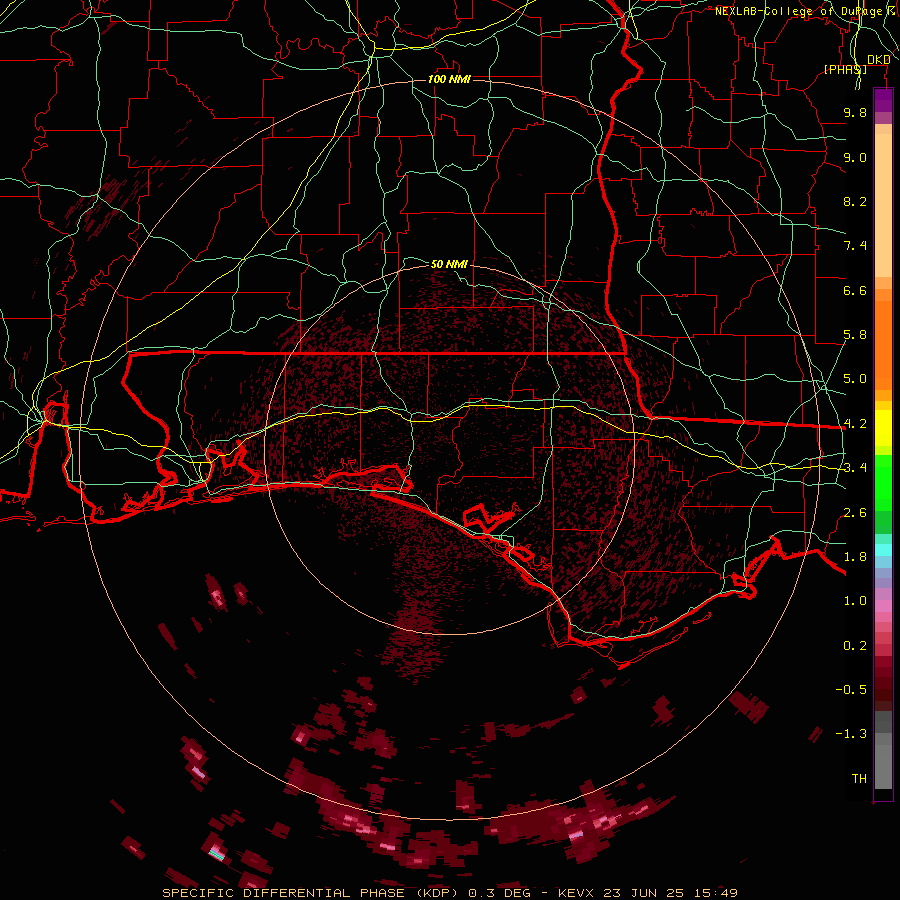
Task: Select the 8.2 legend value
Action: [x=855, y=201]
